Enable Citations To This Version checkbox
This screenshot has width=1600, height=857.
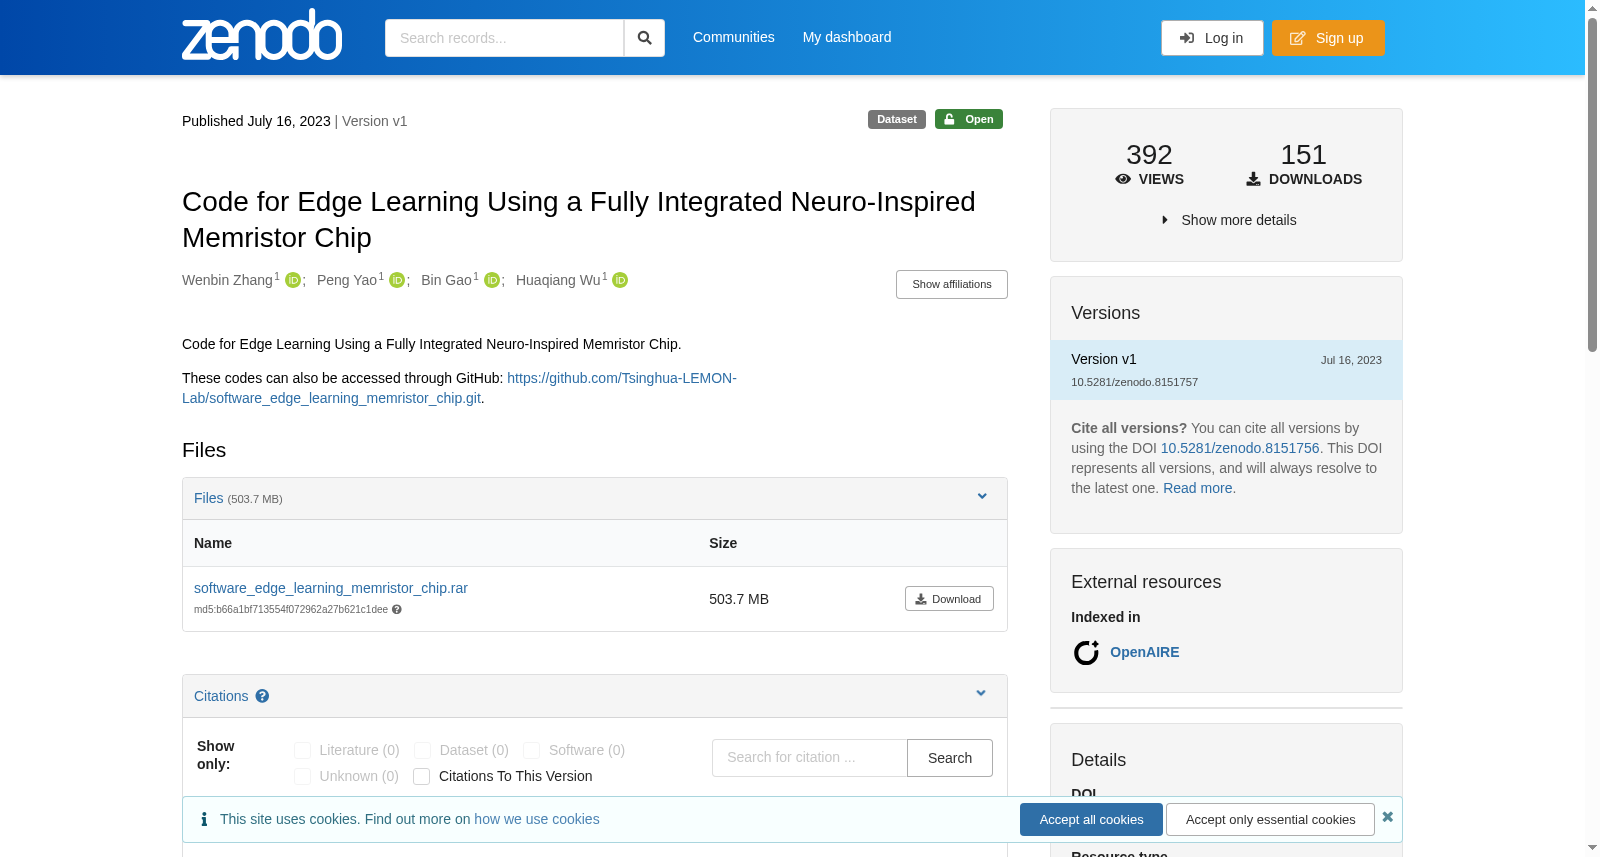pyautogui.click(x=422, y=776)
